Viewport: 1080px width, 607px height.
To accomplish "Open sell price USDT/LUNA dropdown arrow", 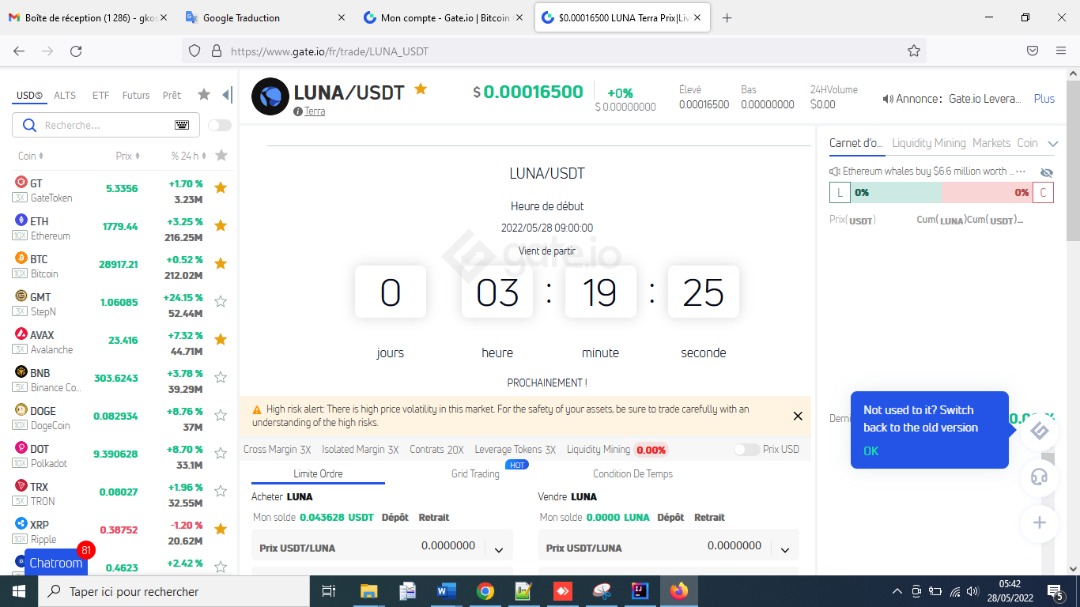I will [x=785, y=550].
